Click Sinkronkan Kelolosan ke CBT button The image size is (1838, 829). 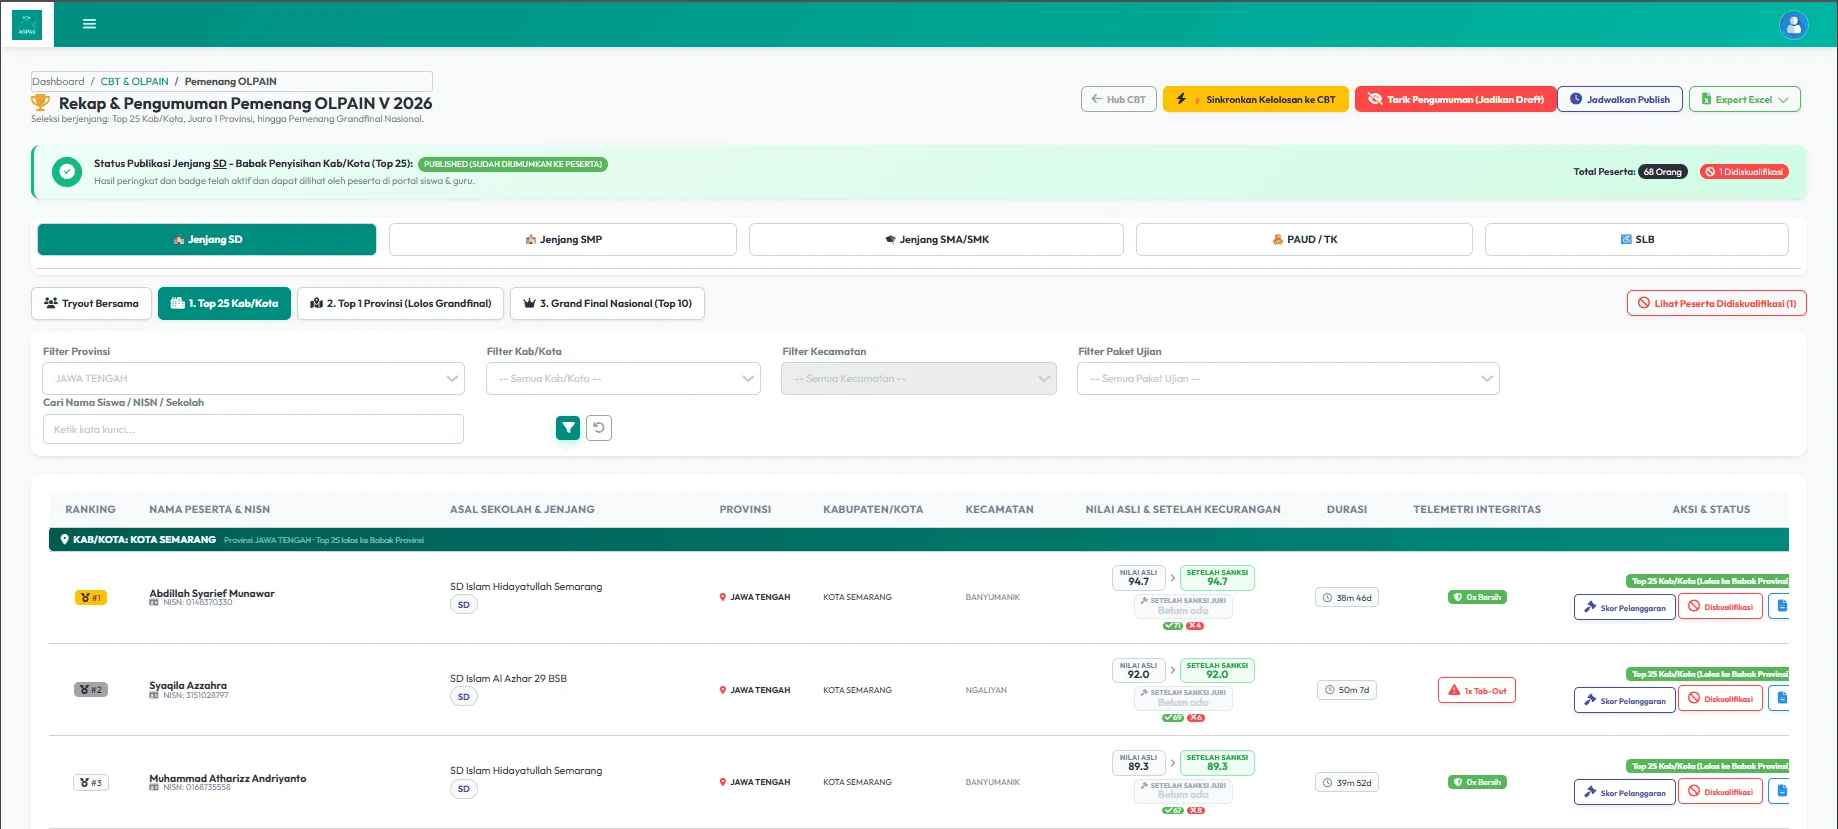click(1256, 100)
